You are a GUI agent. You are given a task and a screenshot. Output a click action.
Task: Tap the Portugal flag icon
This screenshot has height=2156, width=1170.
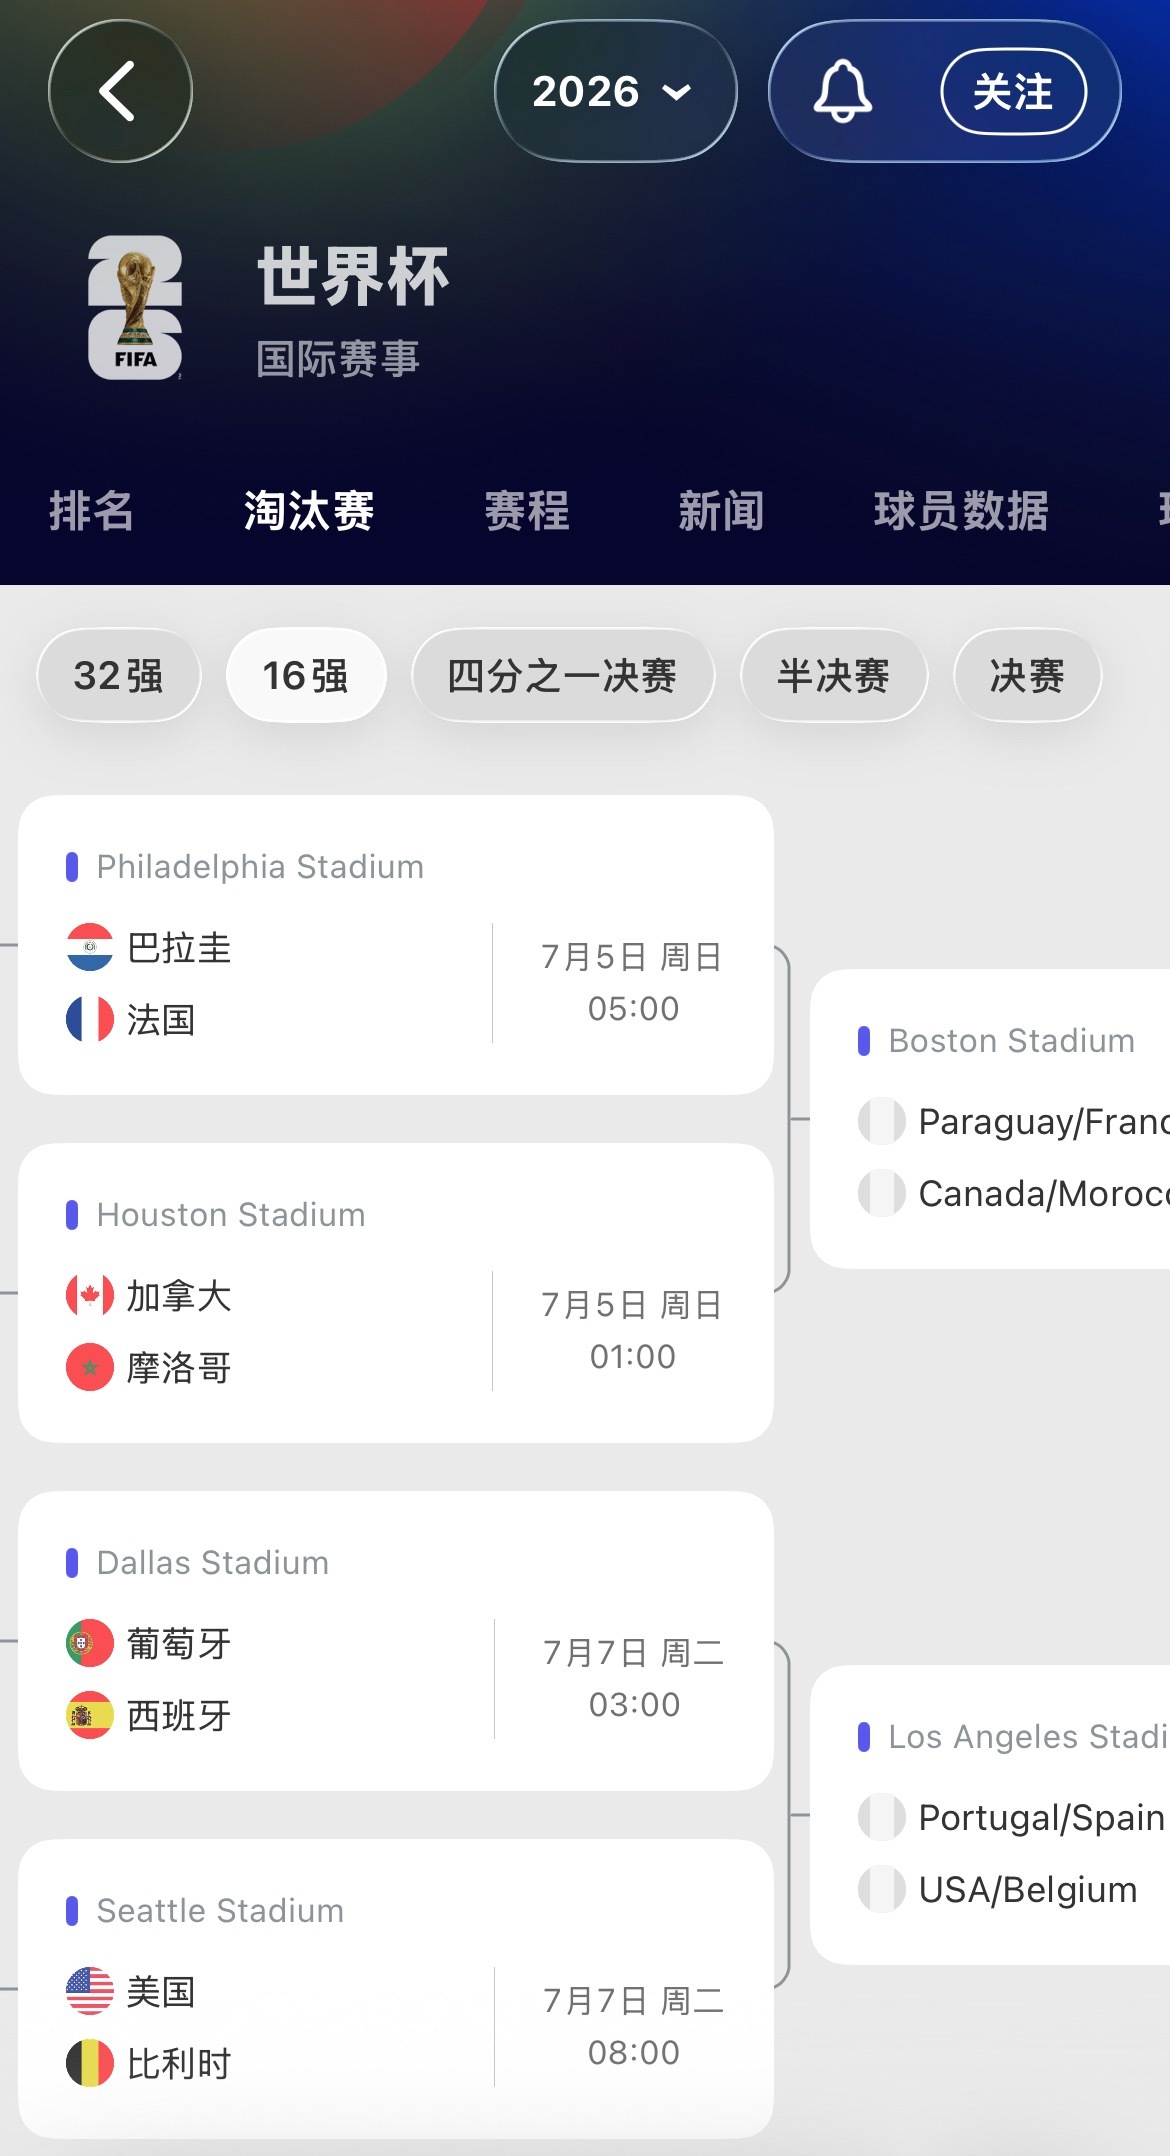click(90, 1643)
